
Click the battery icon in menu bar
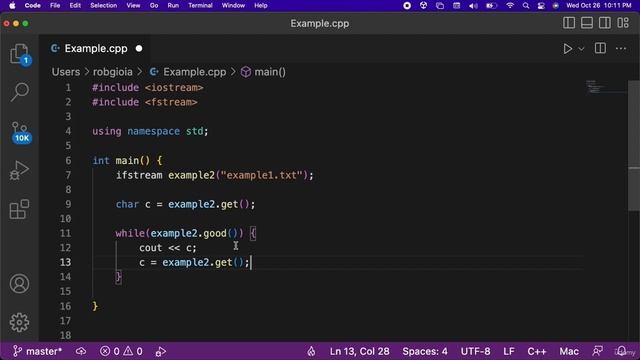point(491,5)
